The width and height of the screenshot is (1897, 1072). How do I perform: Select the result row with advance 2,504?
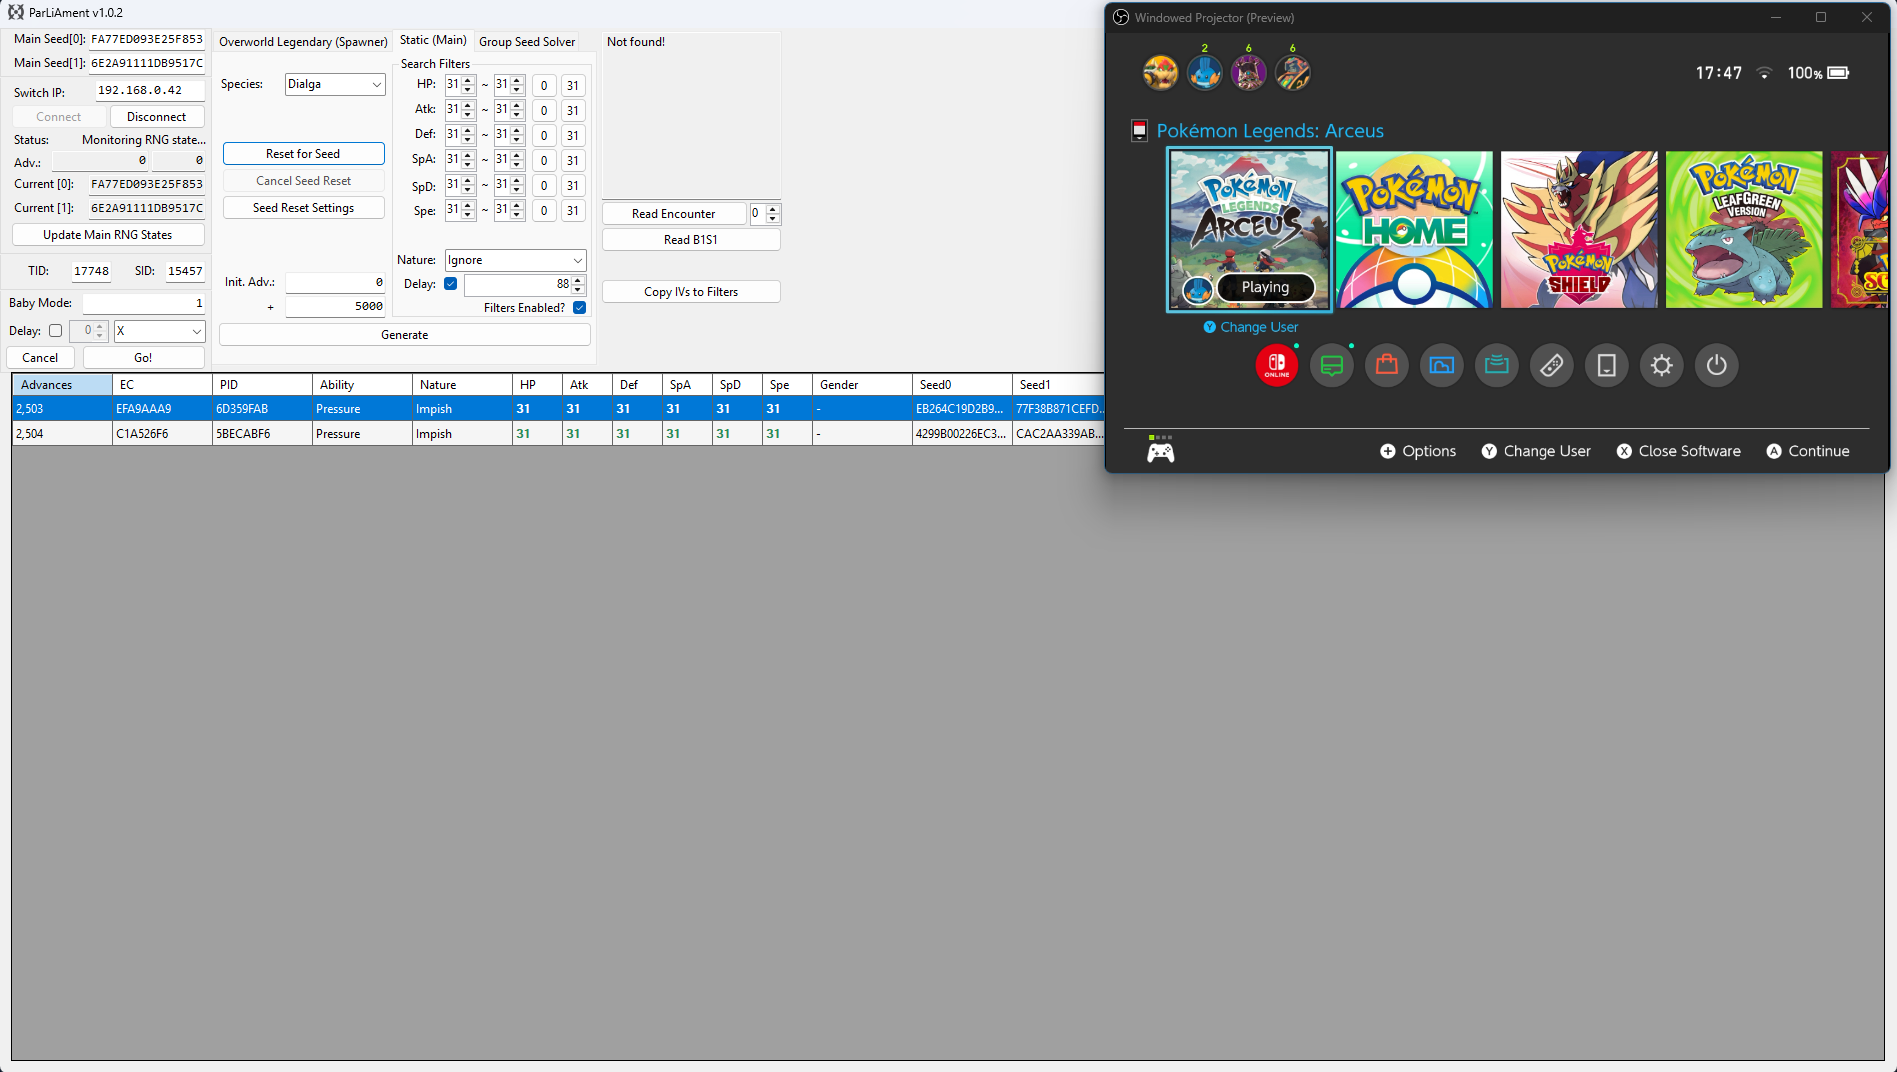[558, 434]
